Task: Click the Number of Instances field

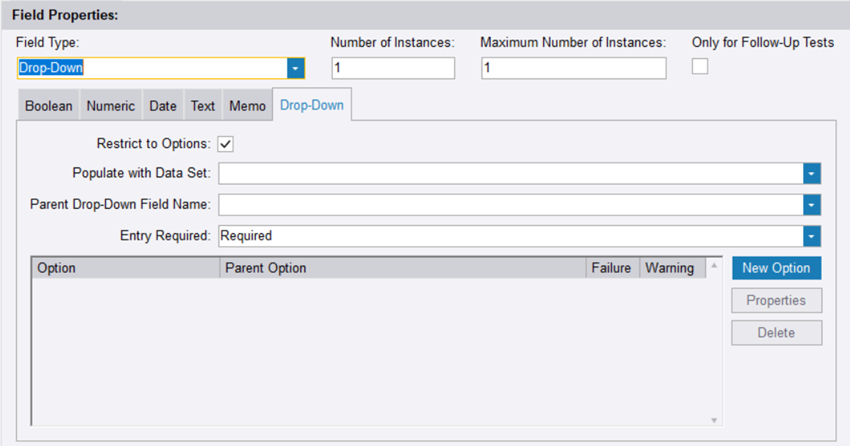Action: click(x=393, y=68)
